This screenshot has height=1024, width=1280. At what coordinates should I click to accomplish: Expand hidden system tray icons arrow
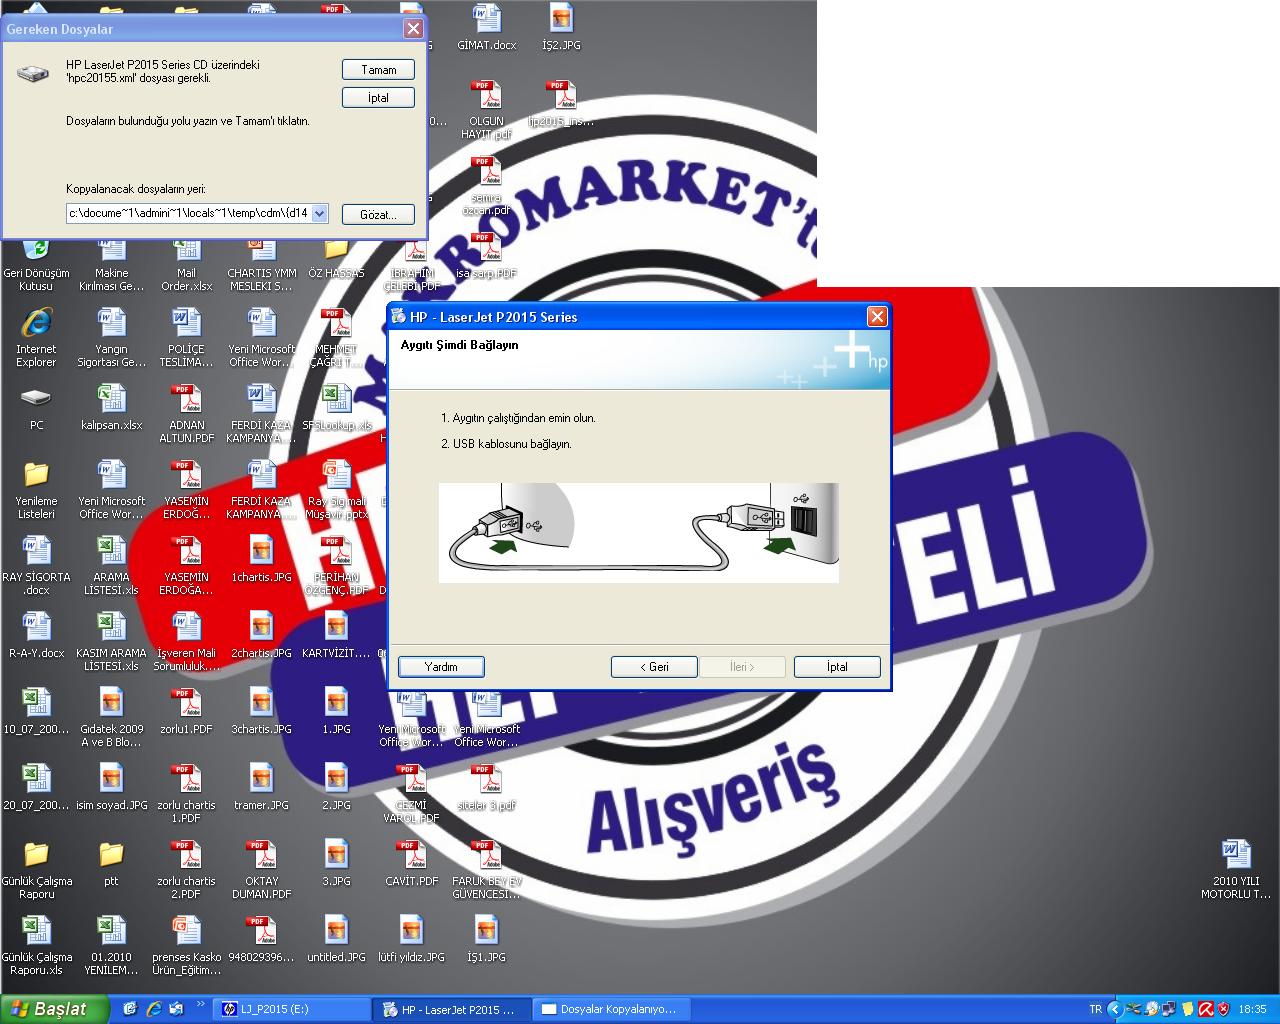pyautogui.click(x=1114, y=1009)
